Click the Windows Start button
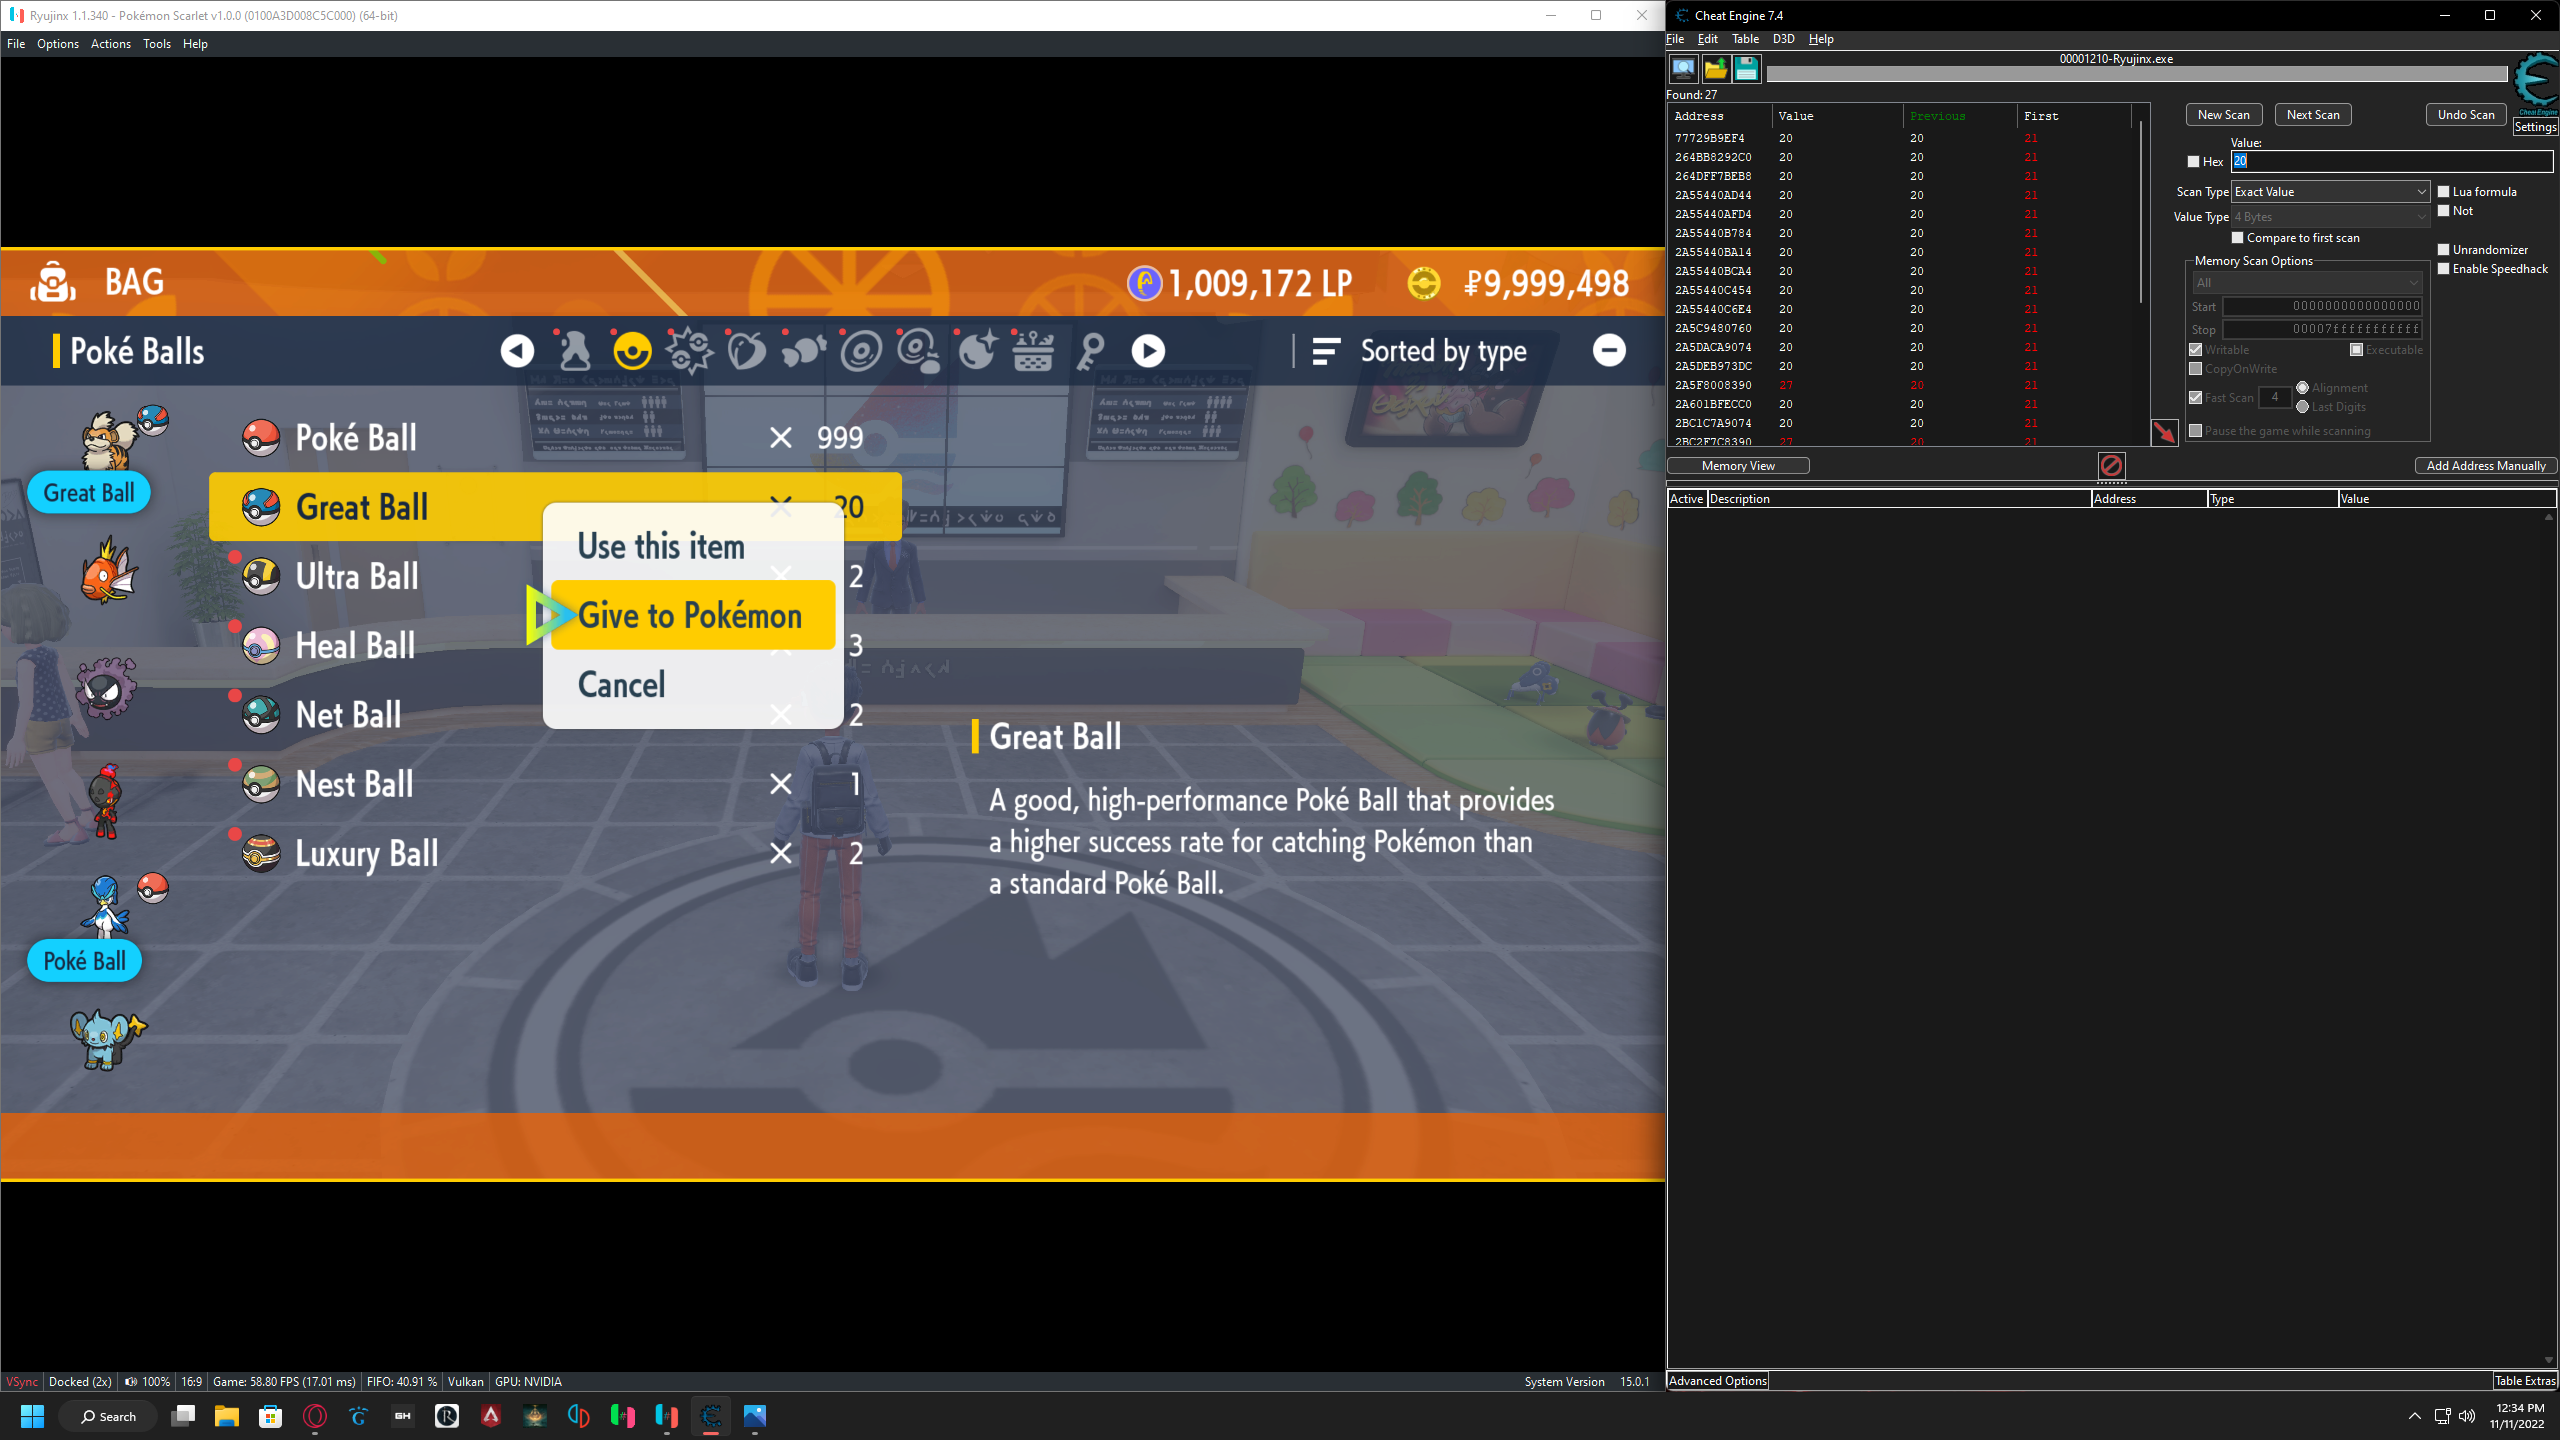The height and width of the screenshot is (1440, 2560). (32, 1416)
